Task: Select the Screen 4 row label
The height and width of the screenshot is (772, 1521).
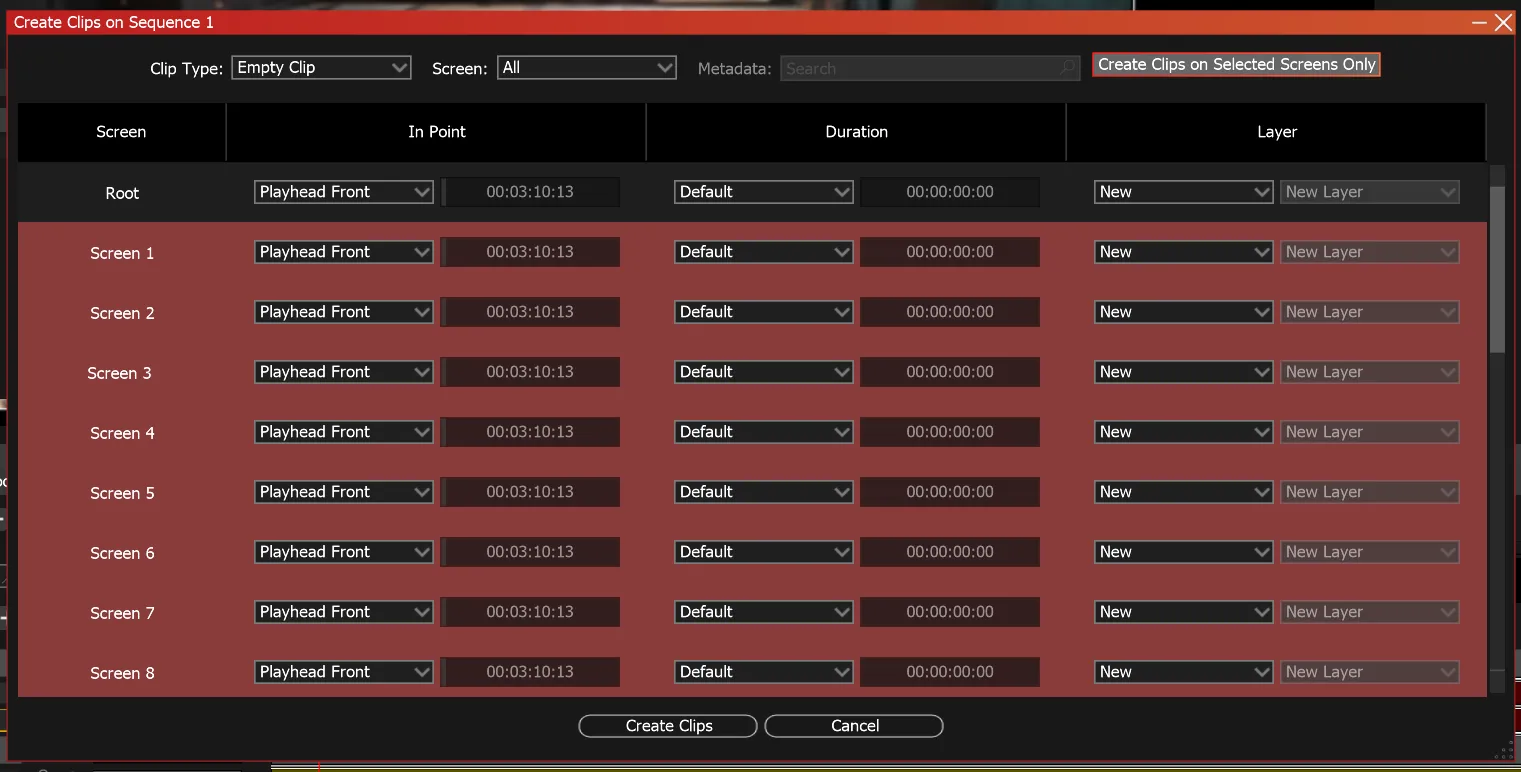Action: (x=122, y=433)
